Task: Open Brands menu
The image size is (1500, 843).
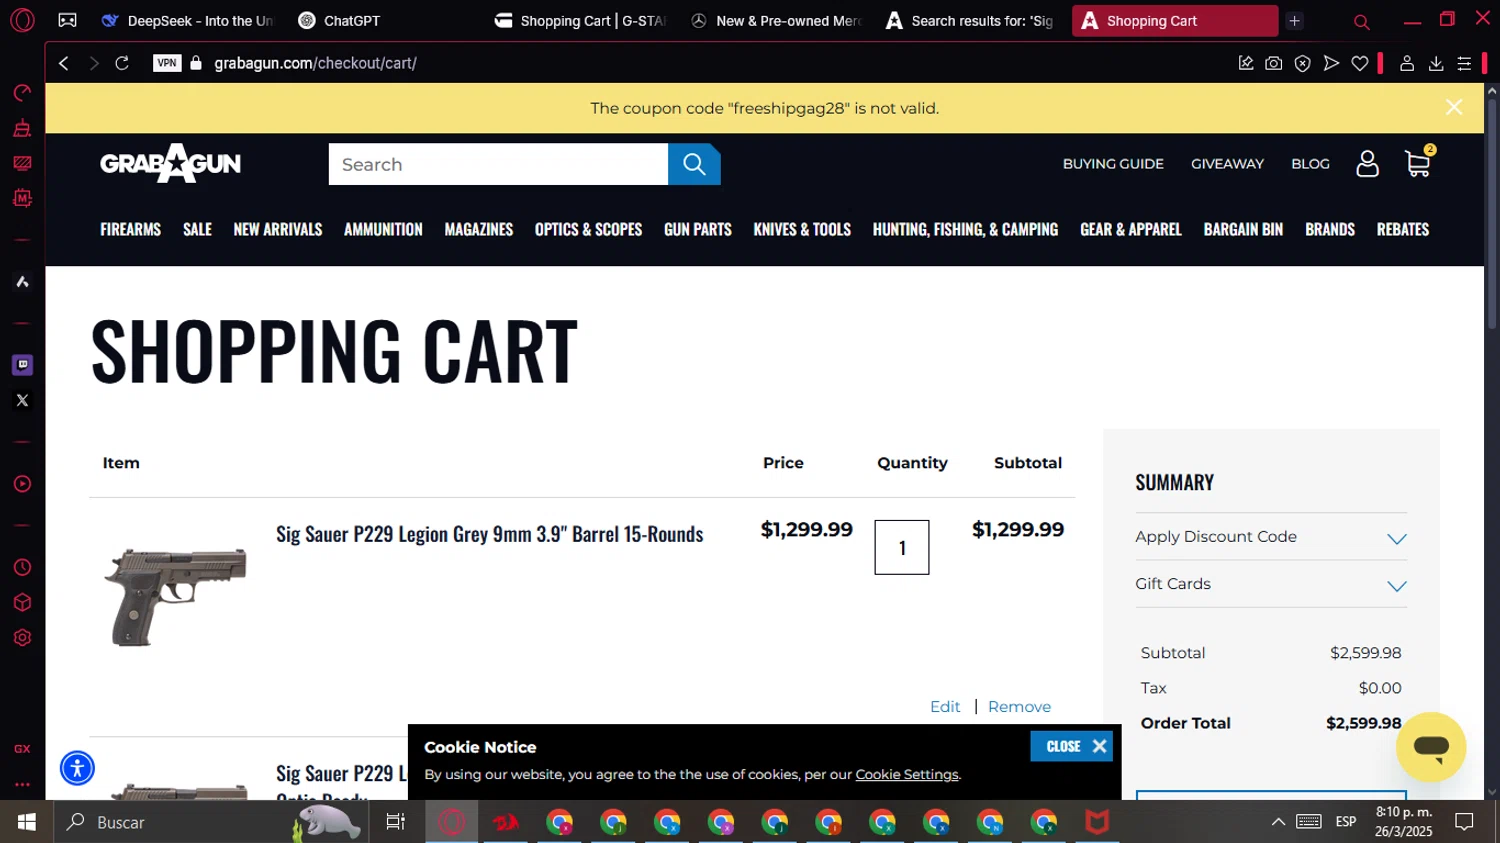Action: [x=1330, y=229]
